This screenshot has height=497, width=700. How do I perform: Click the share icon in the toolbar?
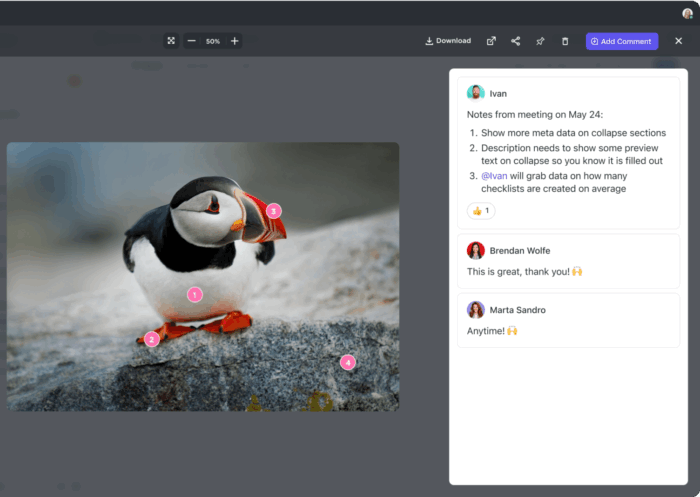516,41
